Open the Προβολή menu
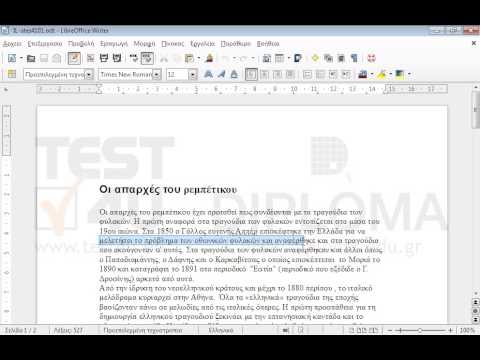The height and width of the screenshot is (360, 480). click(x=81, y=44)
